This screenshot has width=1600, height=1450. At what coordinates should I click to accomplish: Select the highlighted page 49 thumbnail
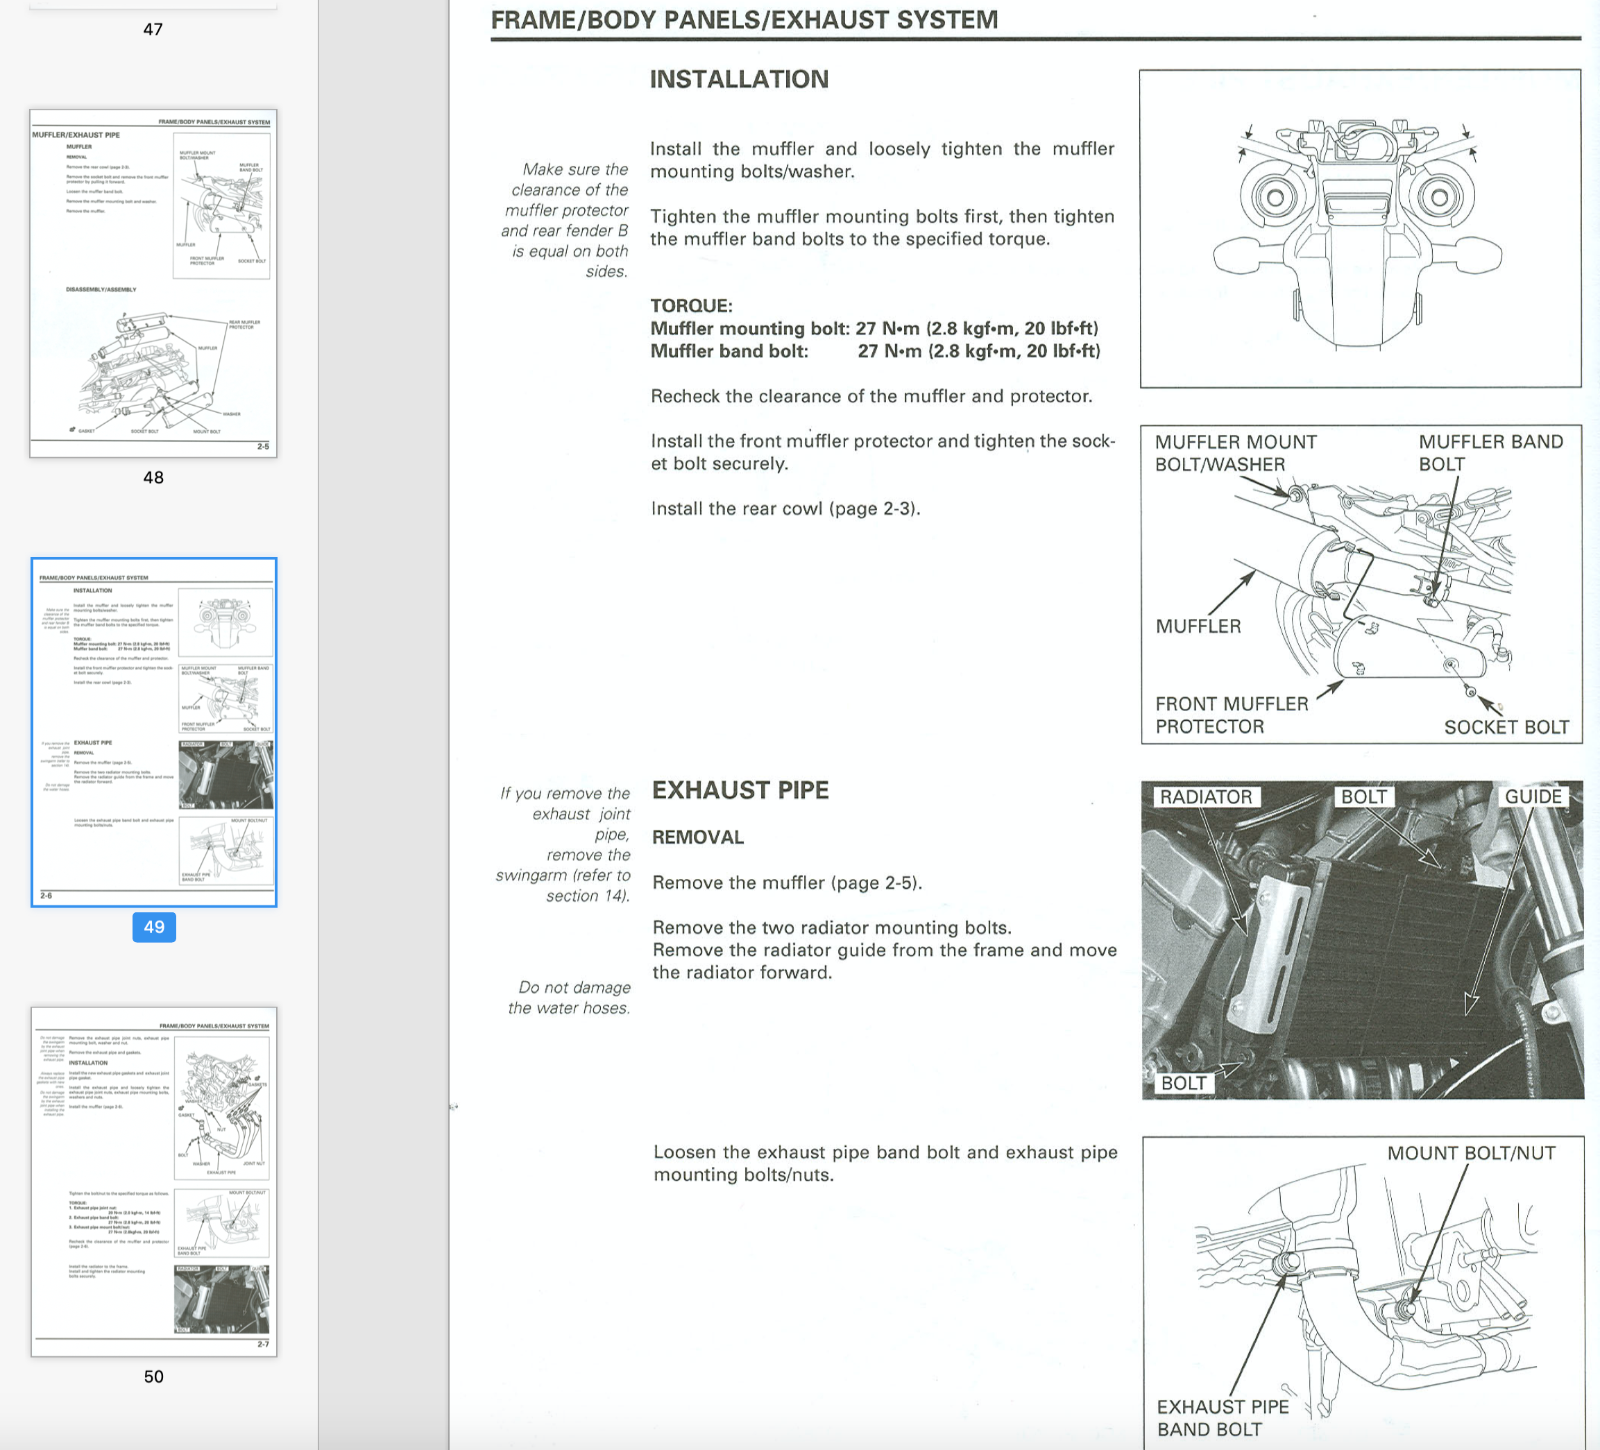click(153, 732)
